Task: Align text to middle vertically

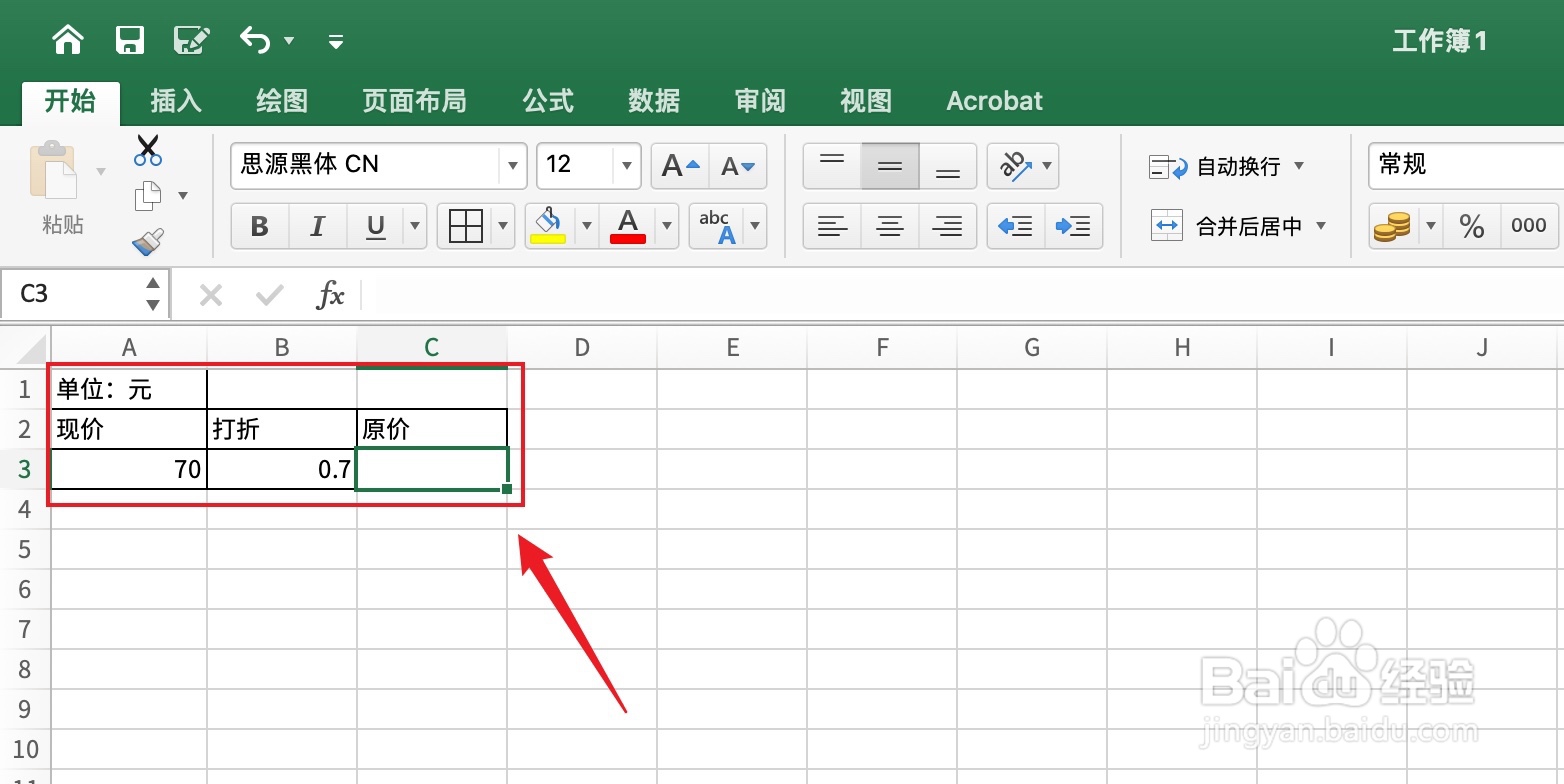Action: coord(890,166)
